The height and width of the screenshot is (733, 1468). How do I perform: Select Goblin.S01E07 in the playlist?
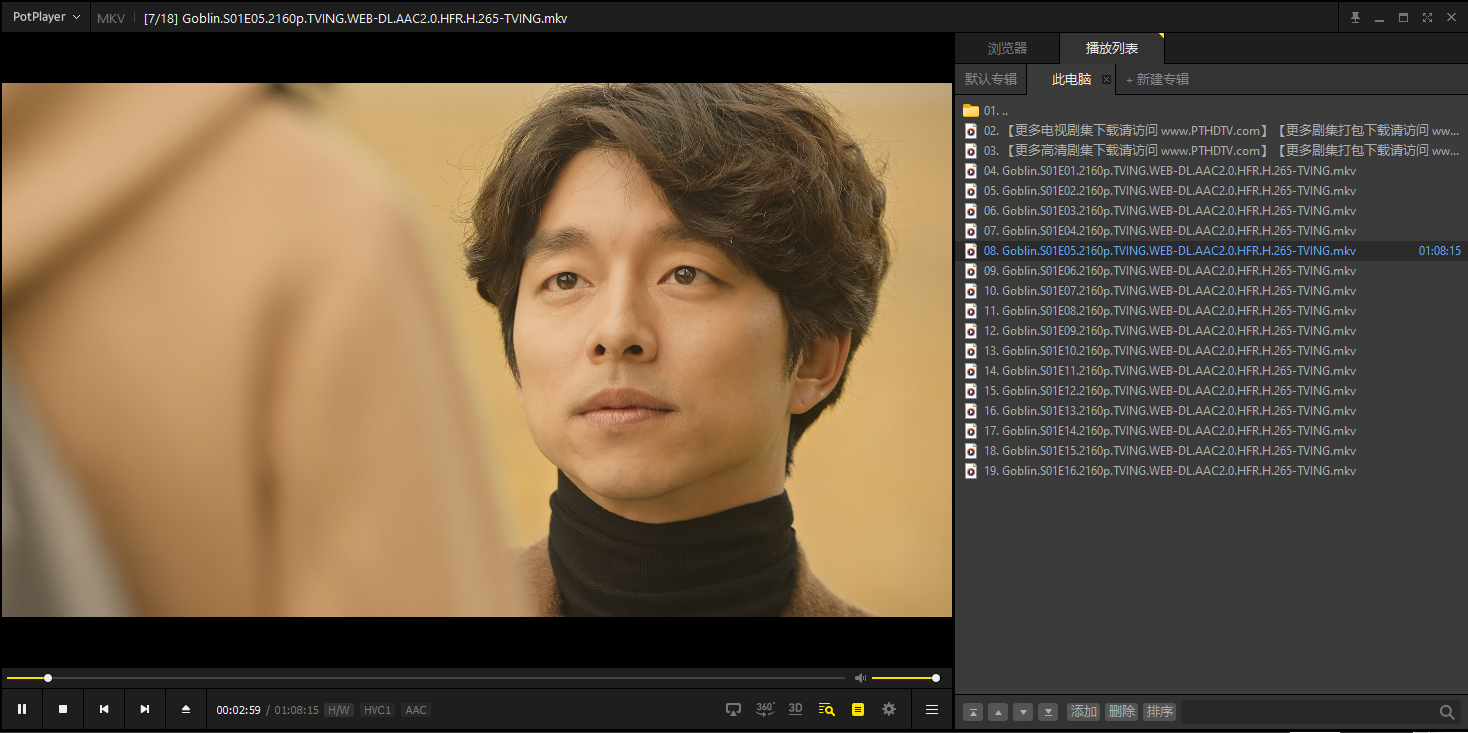pos(1211,290)
